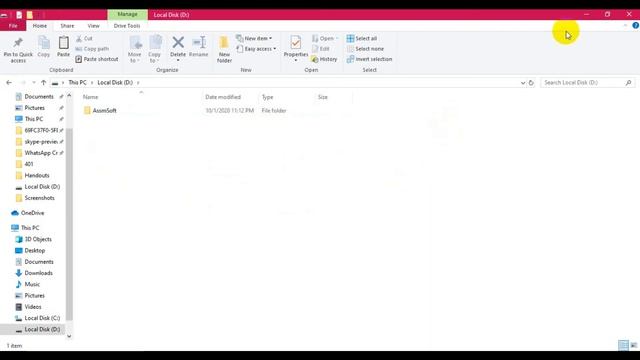The height and width of the screenshot is (360, 640).
Task: Switch to Large icons view
Action: (633, 345)
